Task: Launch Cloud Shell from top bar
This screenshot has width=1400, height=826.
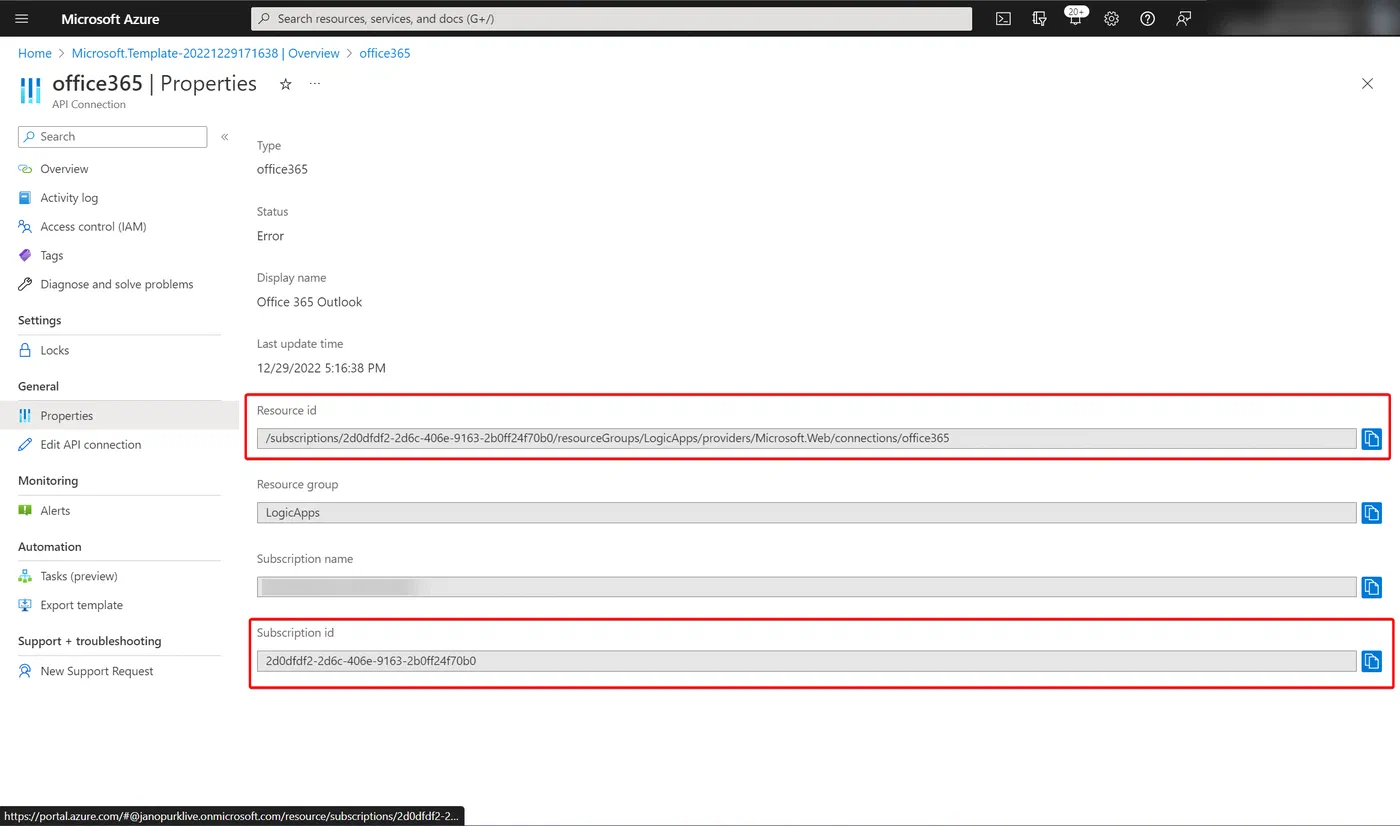Action: tap(1003, 18)
